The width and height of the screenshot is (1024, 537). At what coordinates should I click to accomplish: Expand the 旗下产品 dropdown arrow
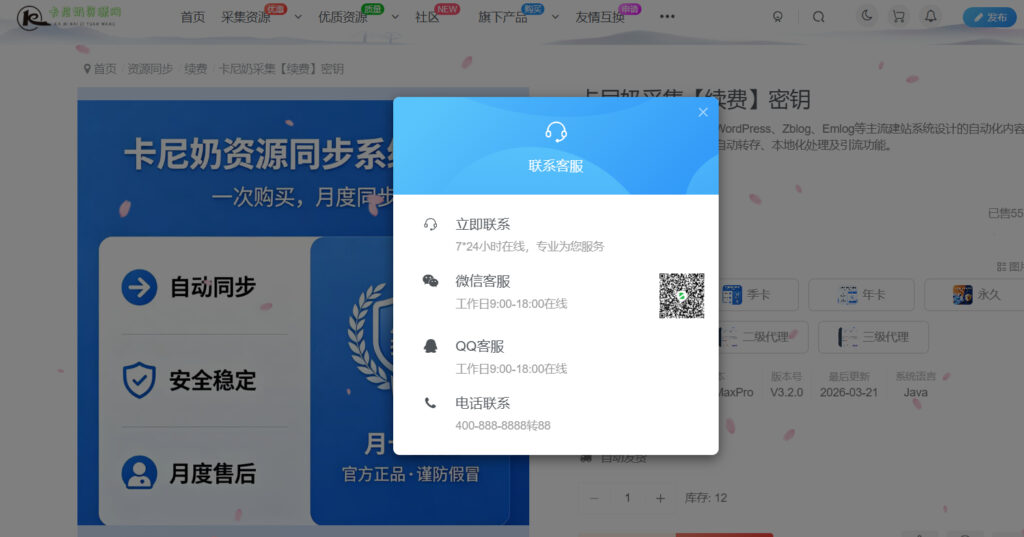coord(555,17)
